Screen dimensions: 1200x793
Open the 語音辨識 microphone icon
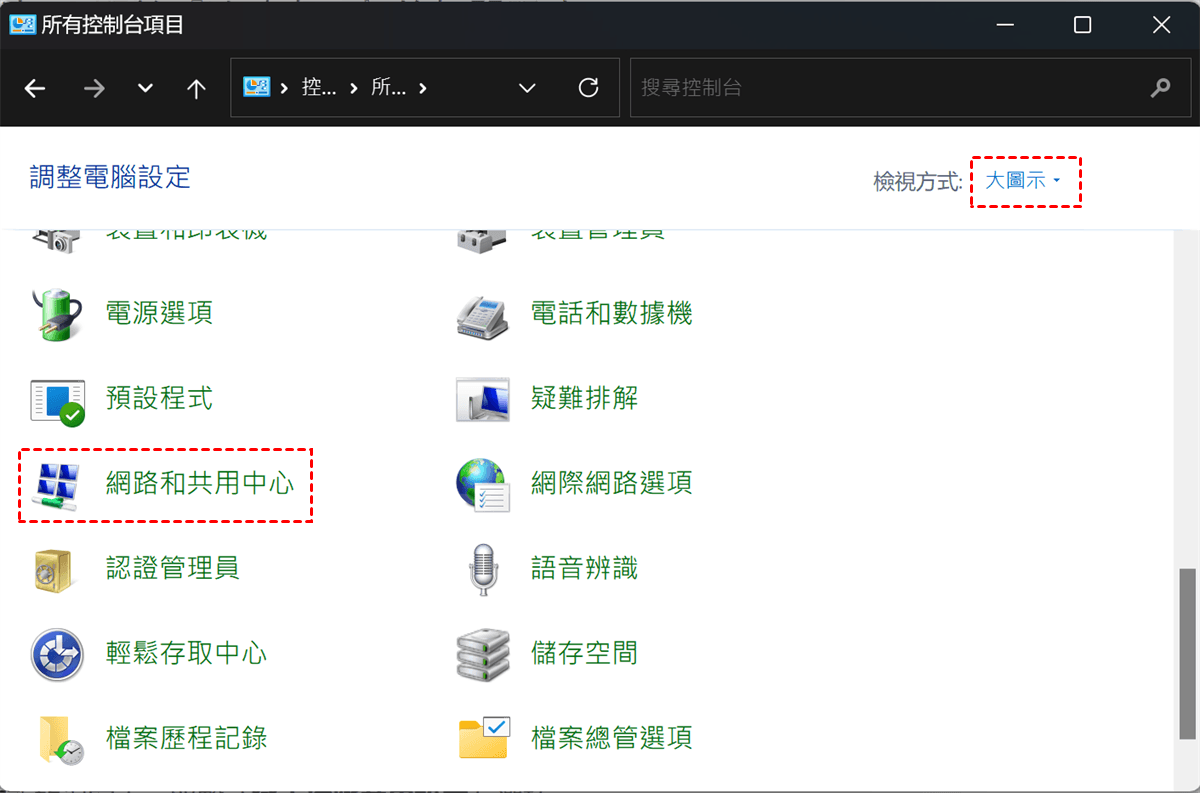(x=483, y=570)
